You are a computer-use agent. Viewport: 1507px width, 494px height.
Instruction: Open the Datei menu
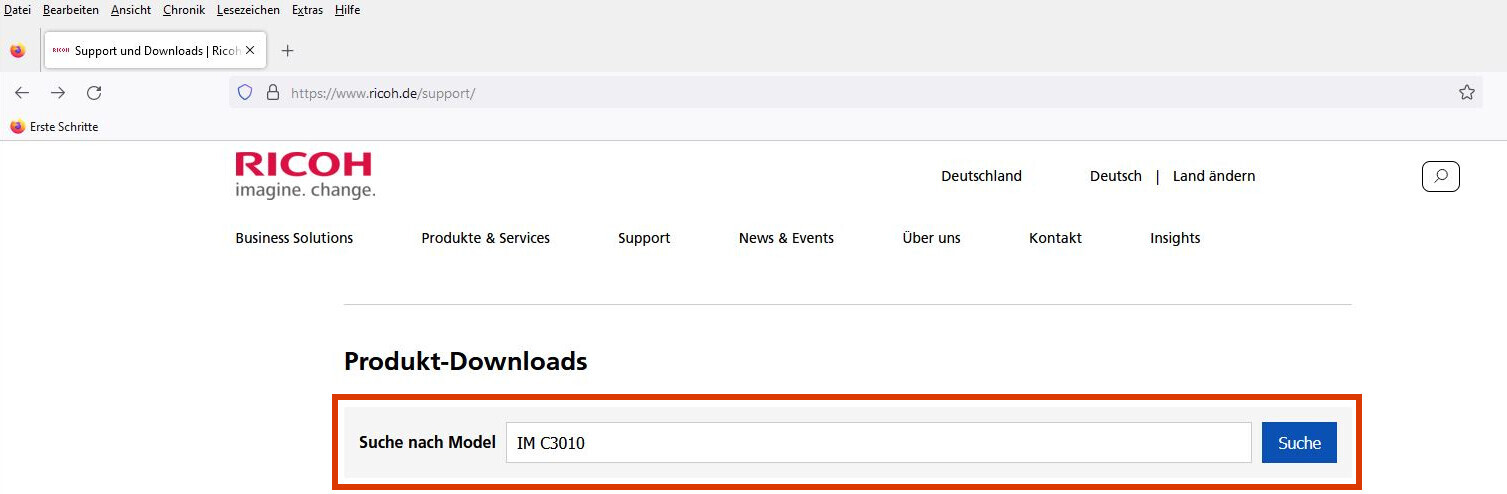(x=18, y=10)
